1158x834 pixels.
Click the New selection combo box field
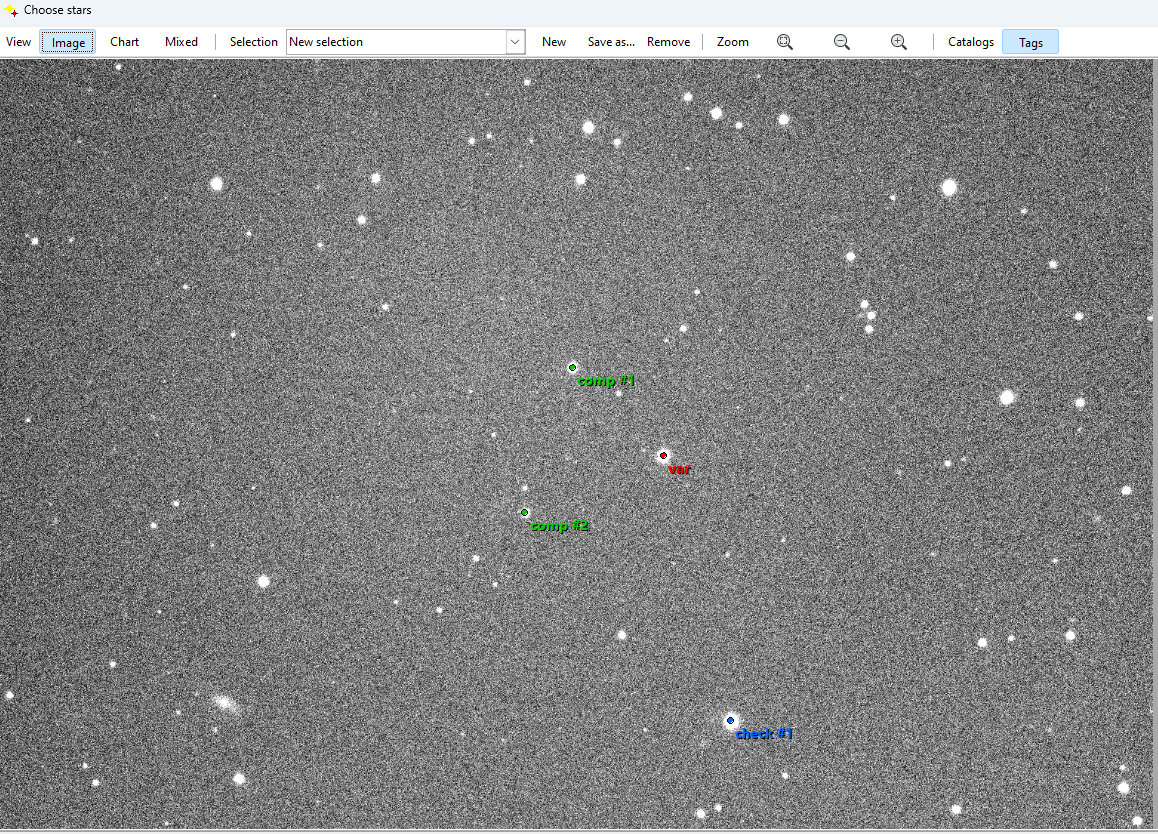(396, 42)
